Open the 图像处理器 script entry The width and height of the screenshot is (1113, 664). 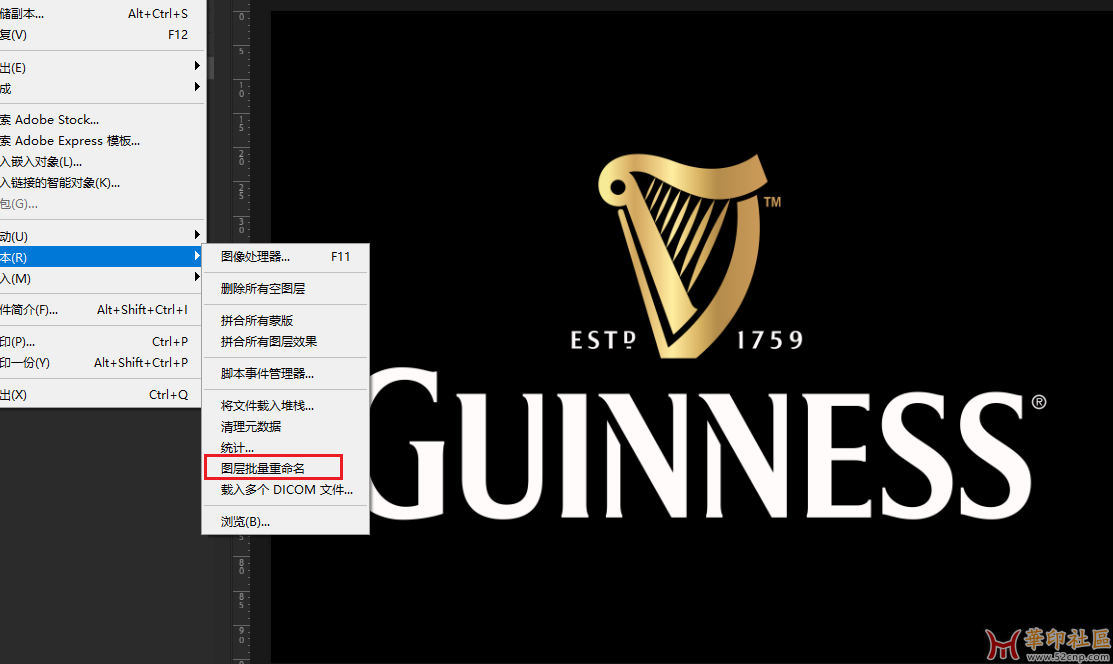pos(285,256)
